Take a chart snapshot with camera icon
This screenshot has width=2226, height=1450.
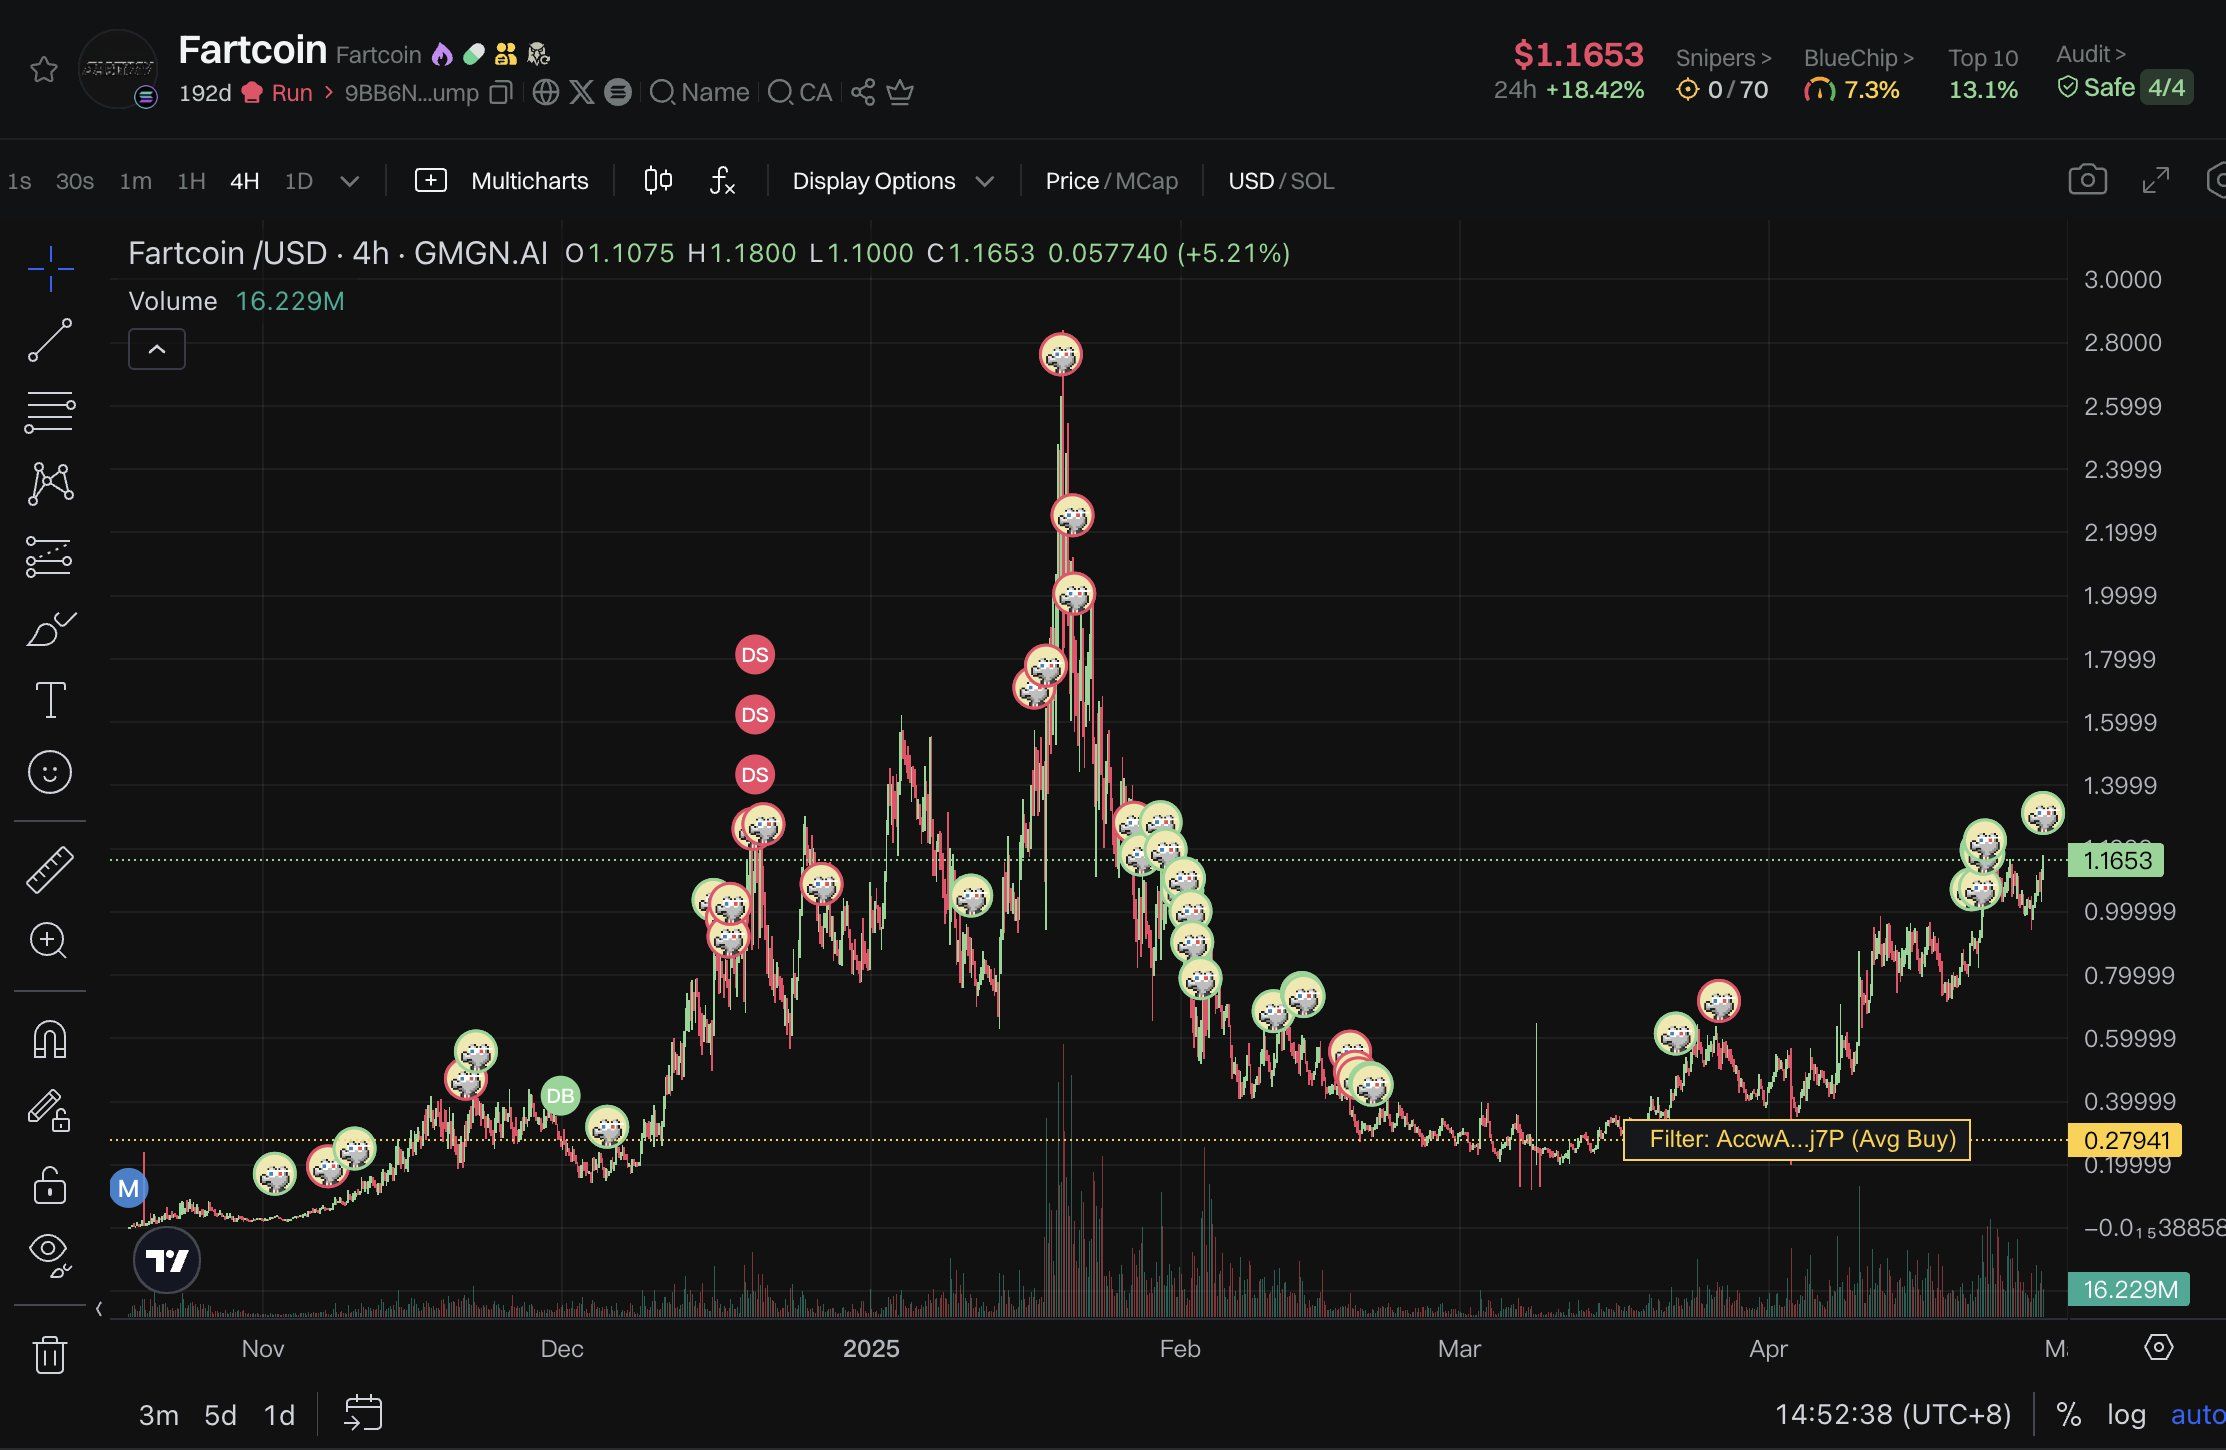click(2087, 180)
